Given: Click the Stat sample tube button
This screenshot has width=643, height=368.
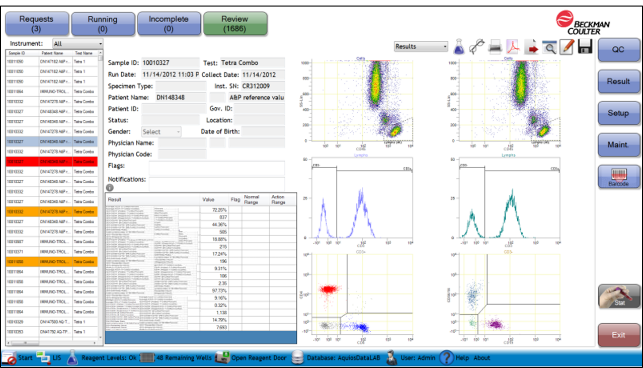Looking at the screenshot, I should [x=618, y=296].
